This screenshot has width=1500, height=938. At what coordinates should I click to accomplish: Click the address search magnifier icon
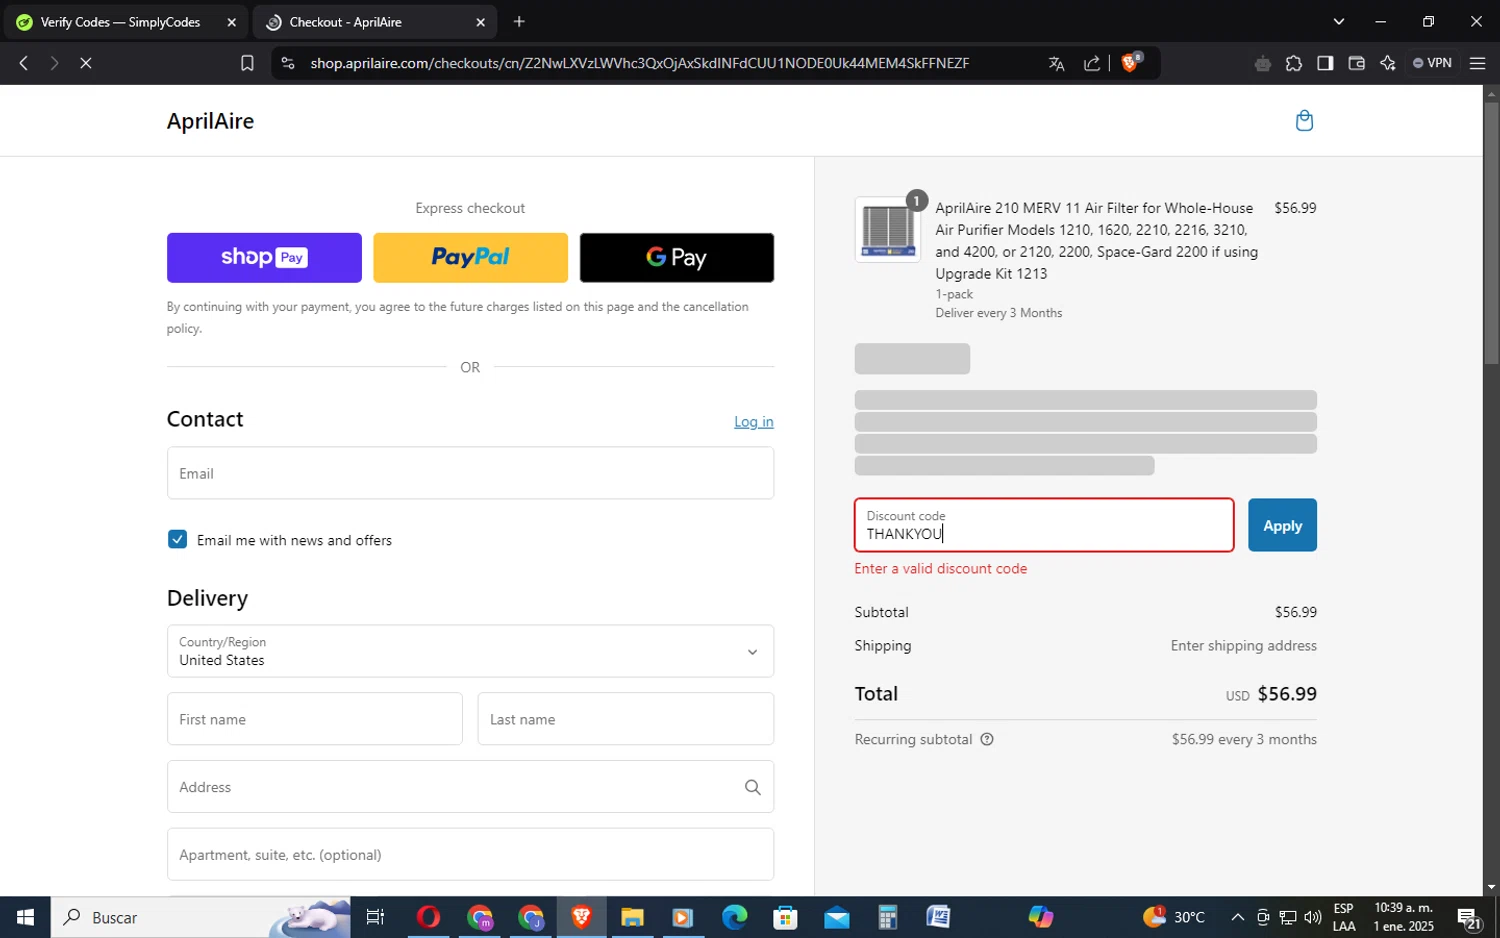(753, 787)
